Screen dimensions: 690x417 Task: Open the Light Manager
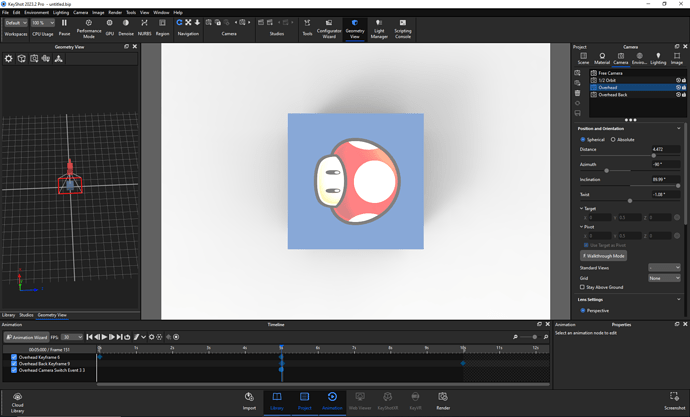tap(379, 29)
